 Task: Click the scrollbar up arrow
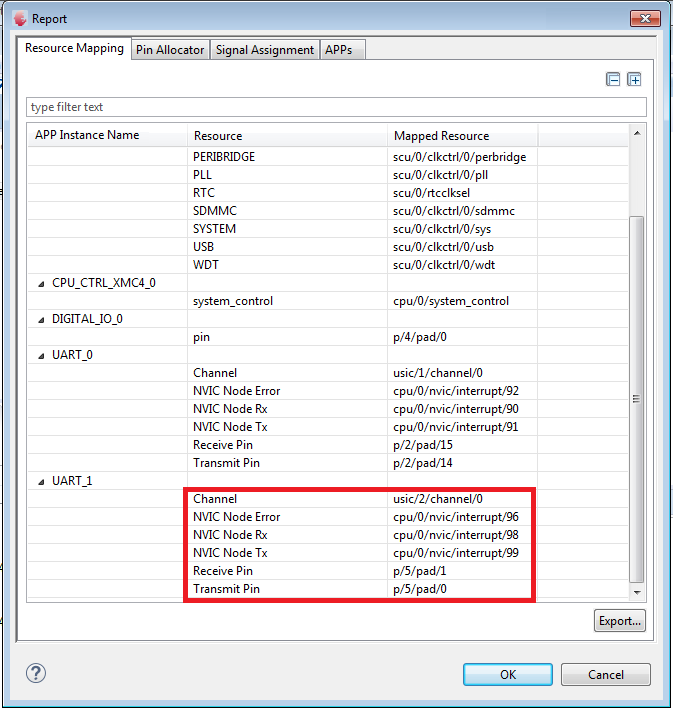(x=637, y=133)
